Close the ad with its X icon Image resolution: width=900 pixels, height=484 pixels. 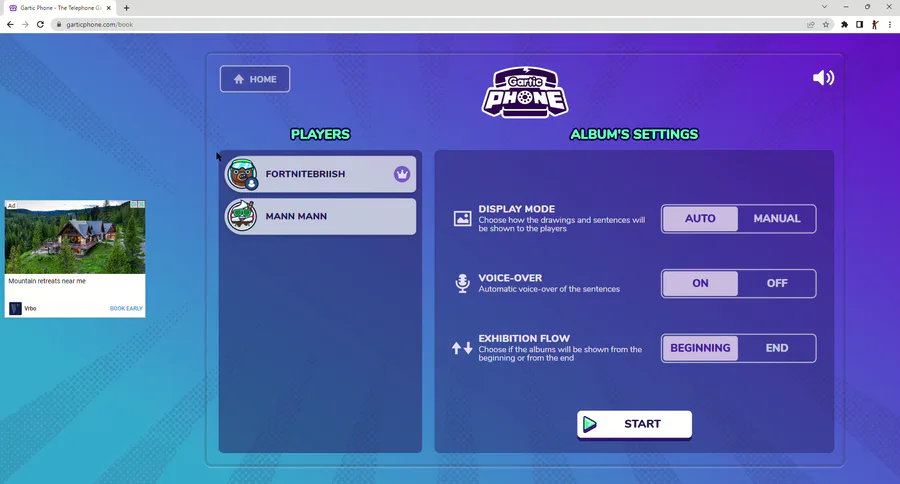tap(141, 204)
